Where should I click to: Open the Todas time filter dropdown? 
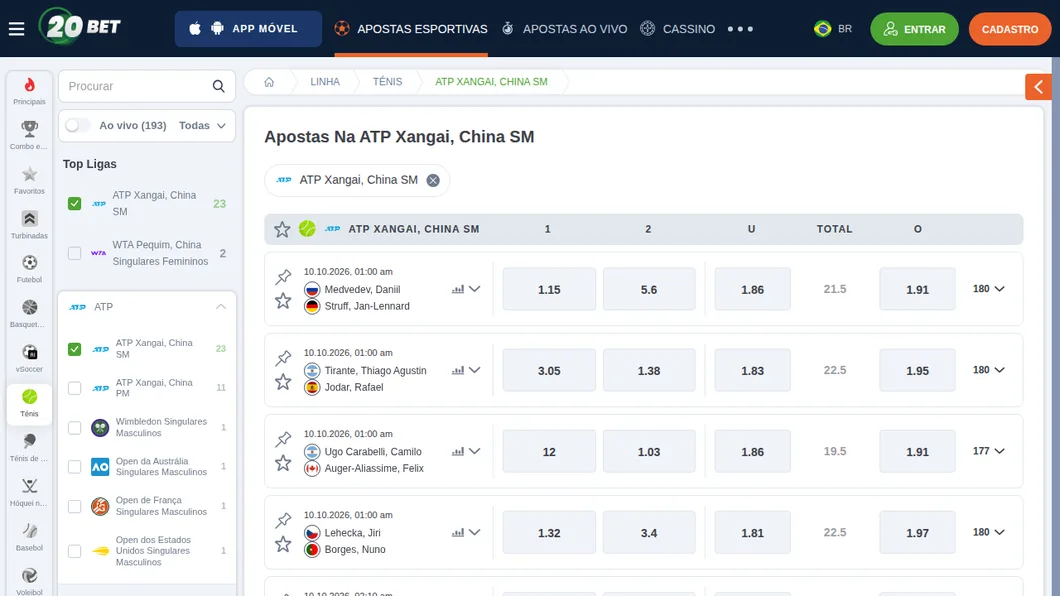pos(202,126)
